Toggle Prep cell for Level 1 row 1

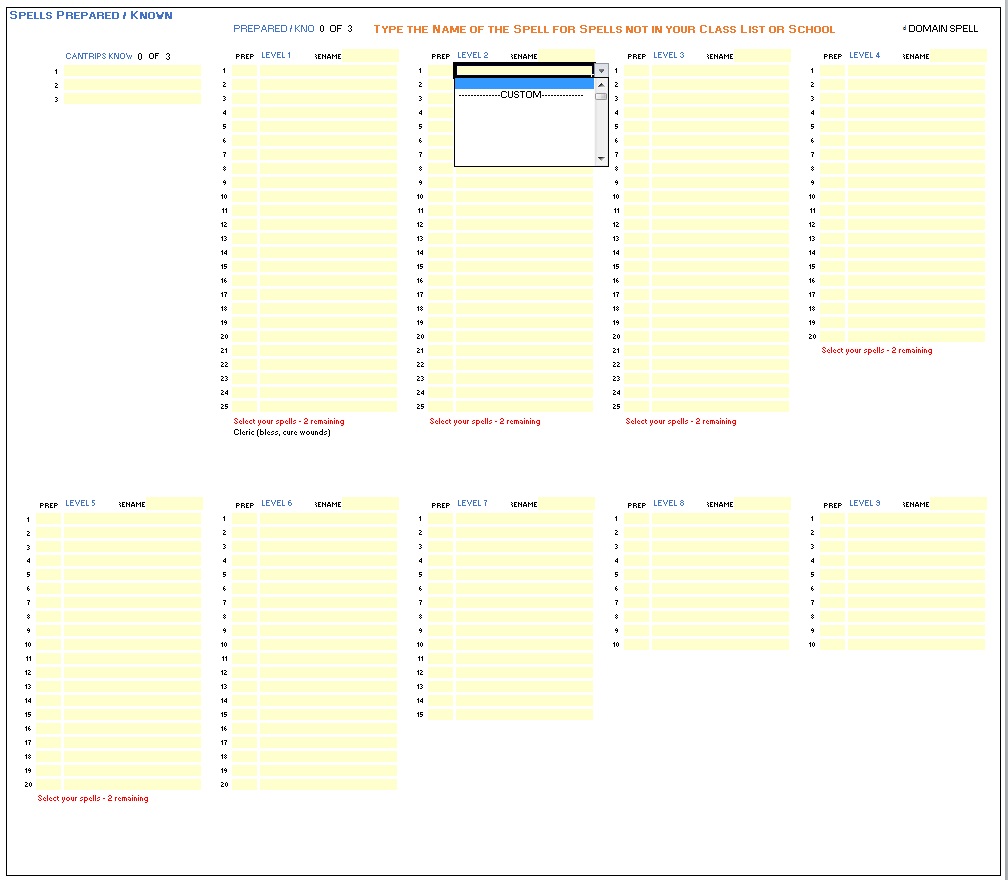245,71
